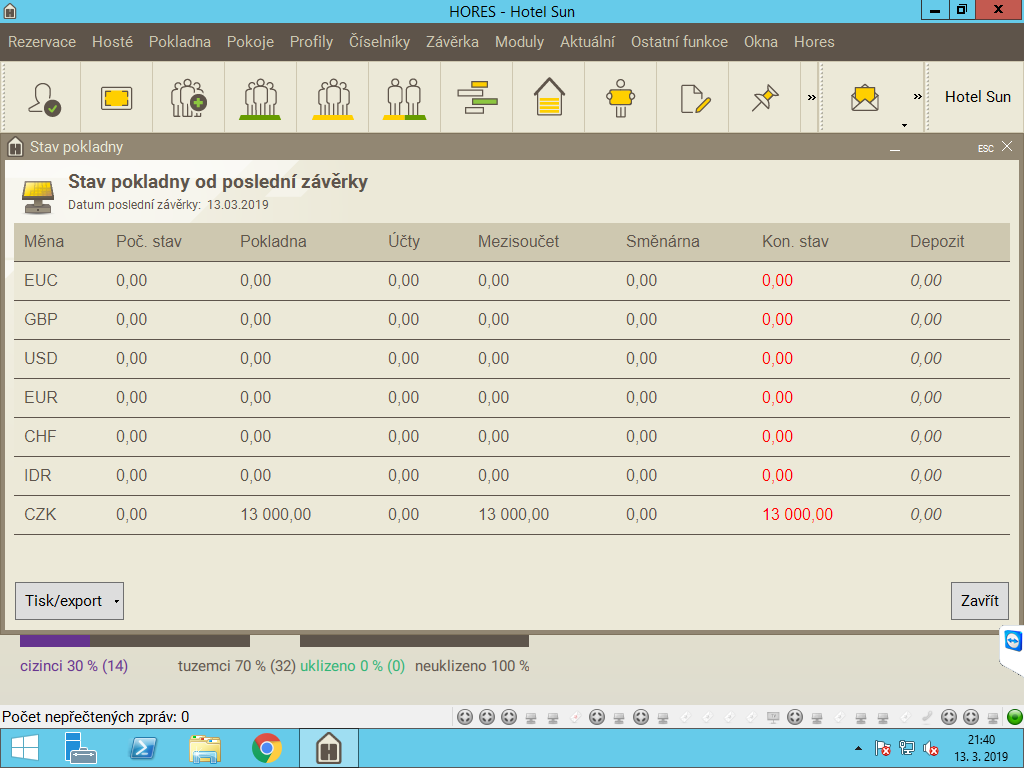Open the document with pencil icon
Screen dimensions: 1024x768
click(693, 97)
